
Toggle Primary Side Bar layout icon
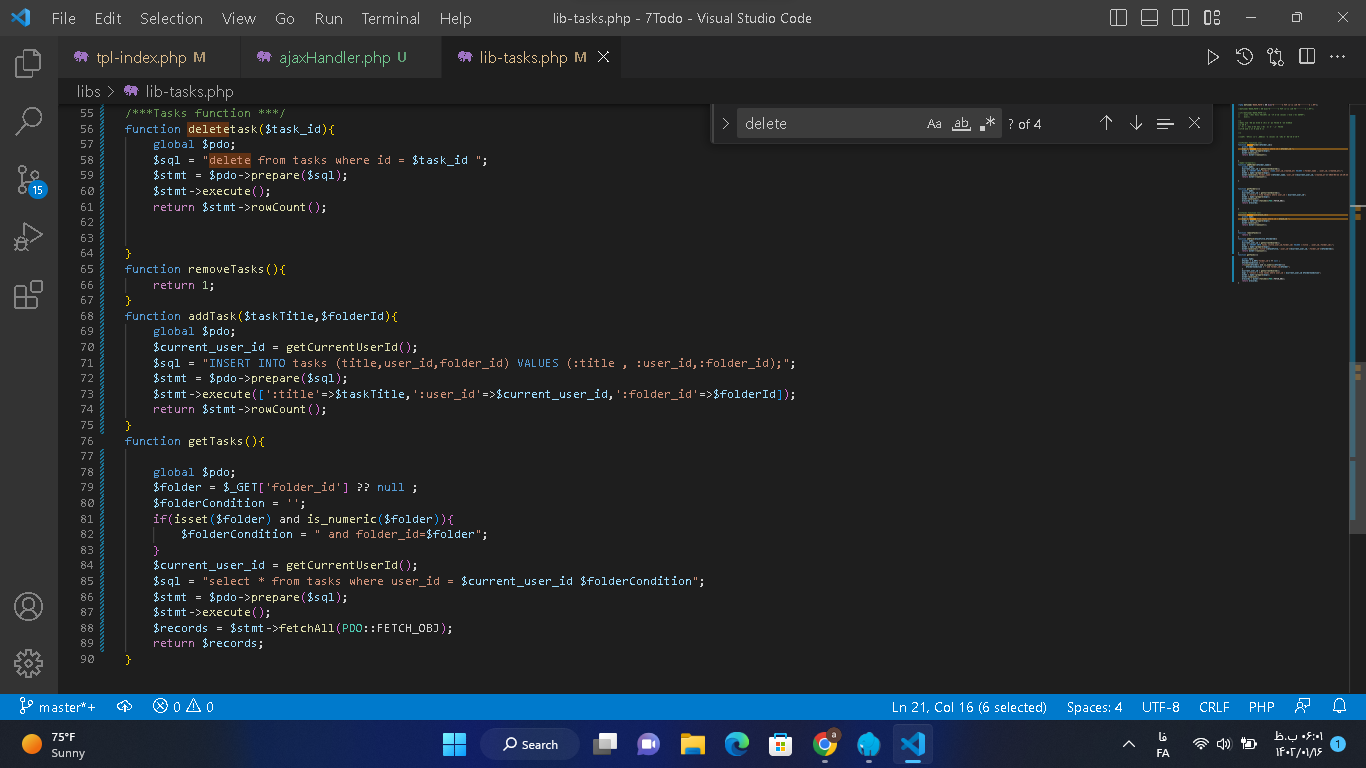click(x=1119, y=18)
